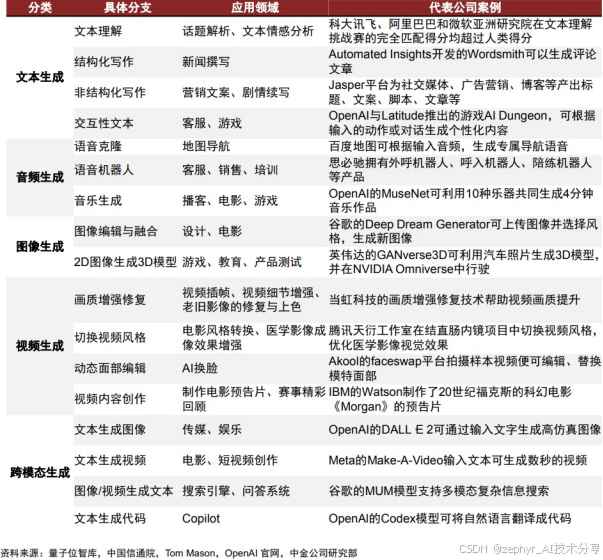Click the 科大讯飞 case text
The width and height of the screenshot is (603, 560).
point(461,31)
